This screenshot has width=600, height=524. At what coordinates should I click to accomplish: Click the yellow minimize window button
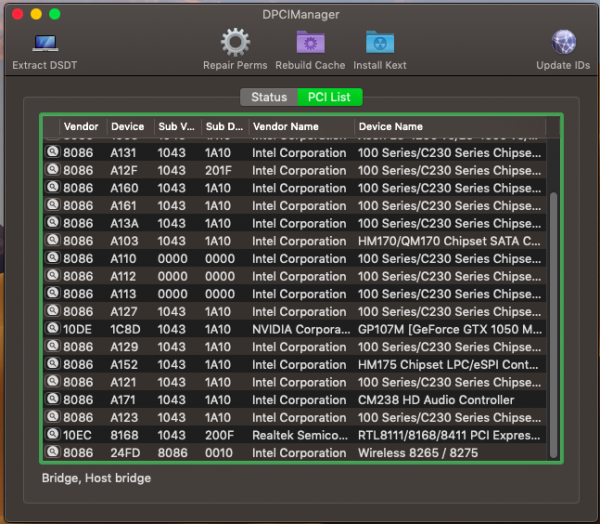pos(36,14)
